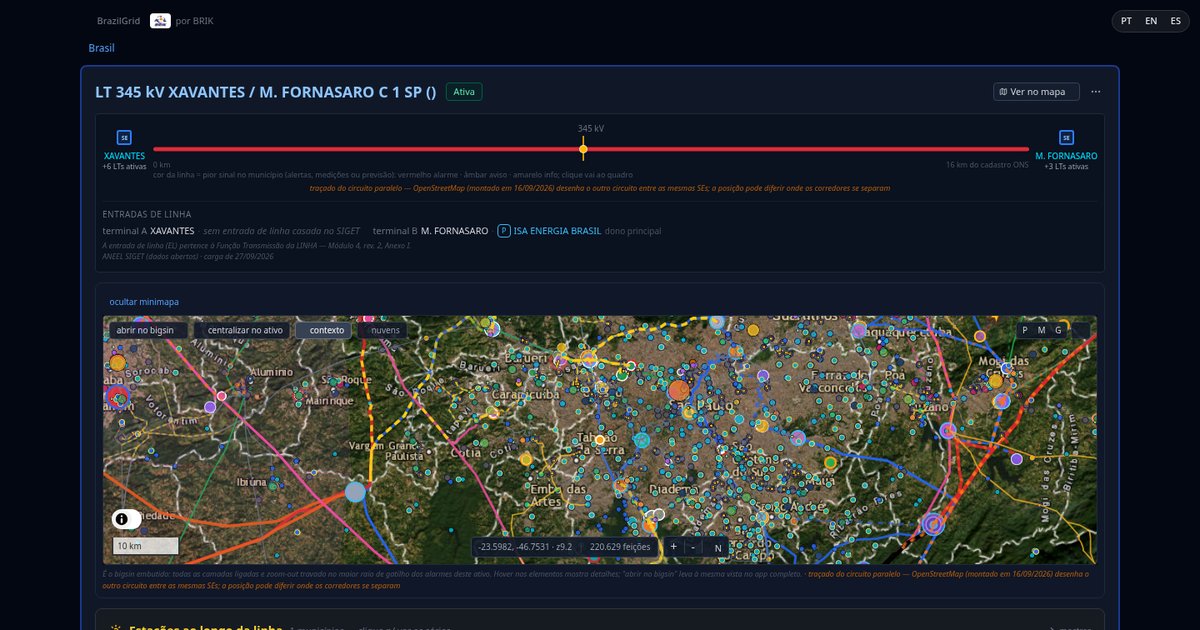This screenshot has width=1200, height=630.
Task: Select the P size option on minimap
Action: coord(1025,330)
